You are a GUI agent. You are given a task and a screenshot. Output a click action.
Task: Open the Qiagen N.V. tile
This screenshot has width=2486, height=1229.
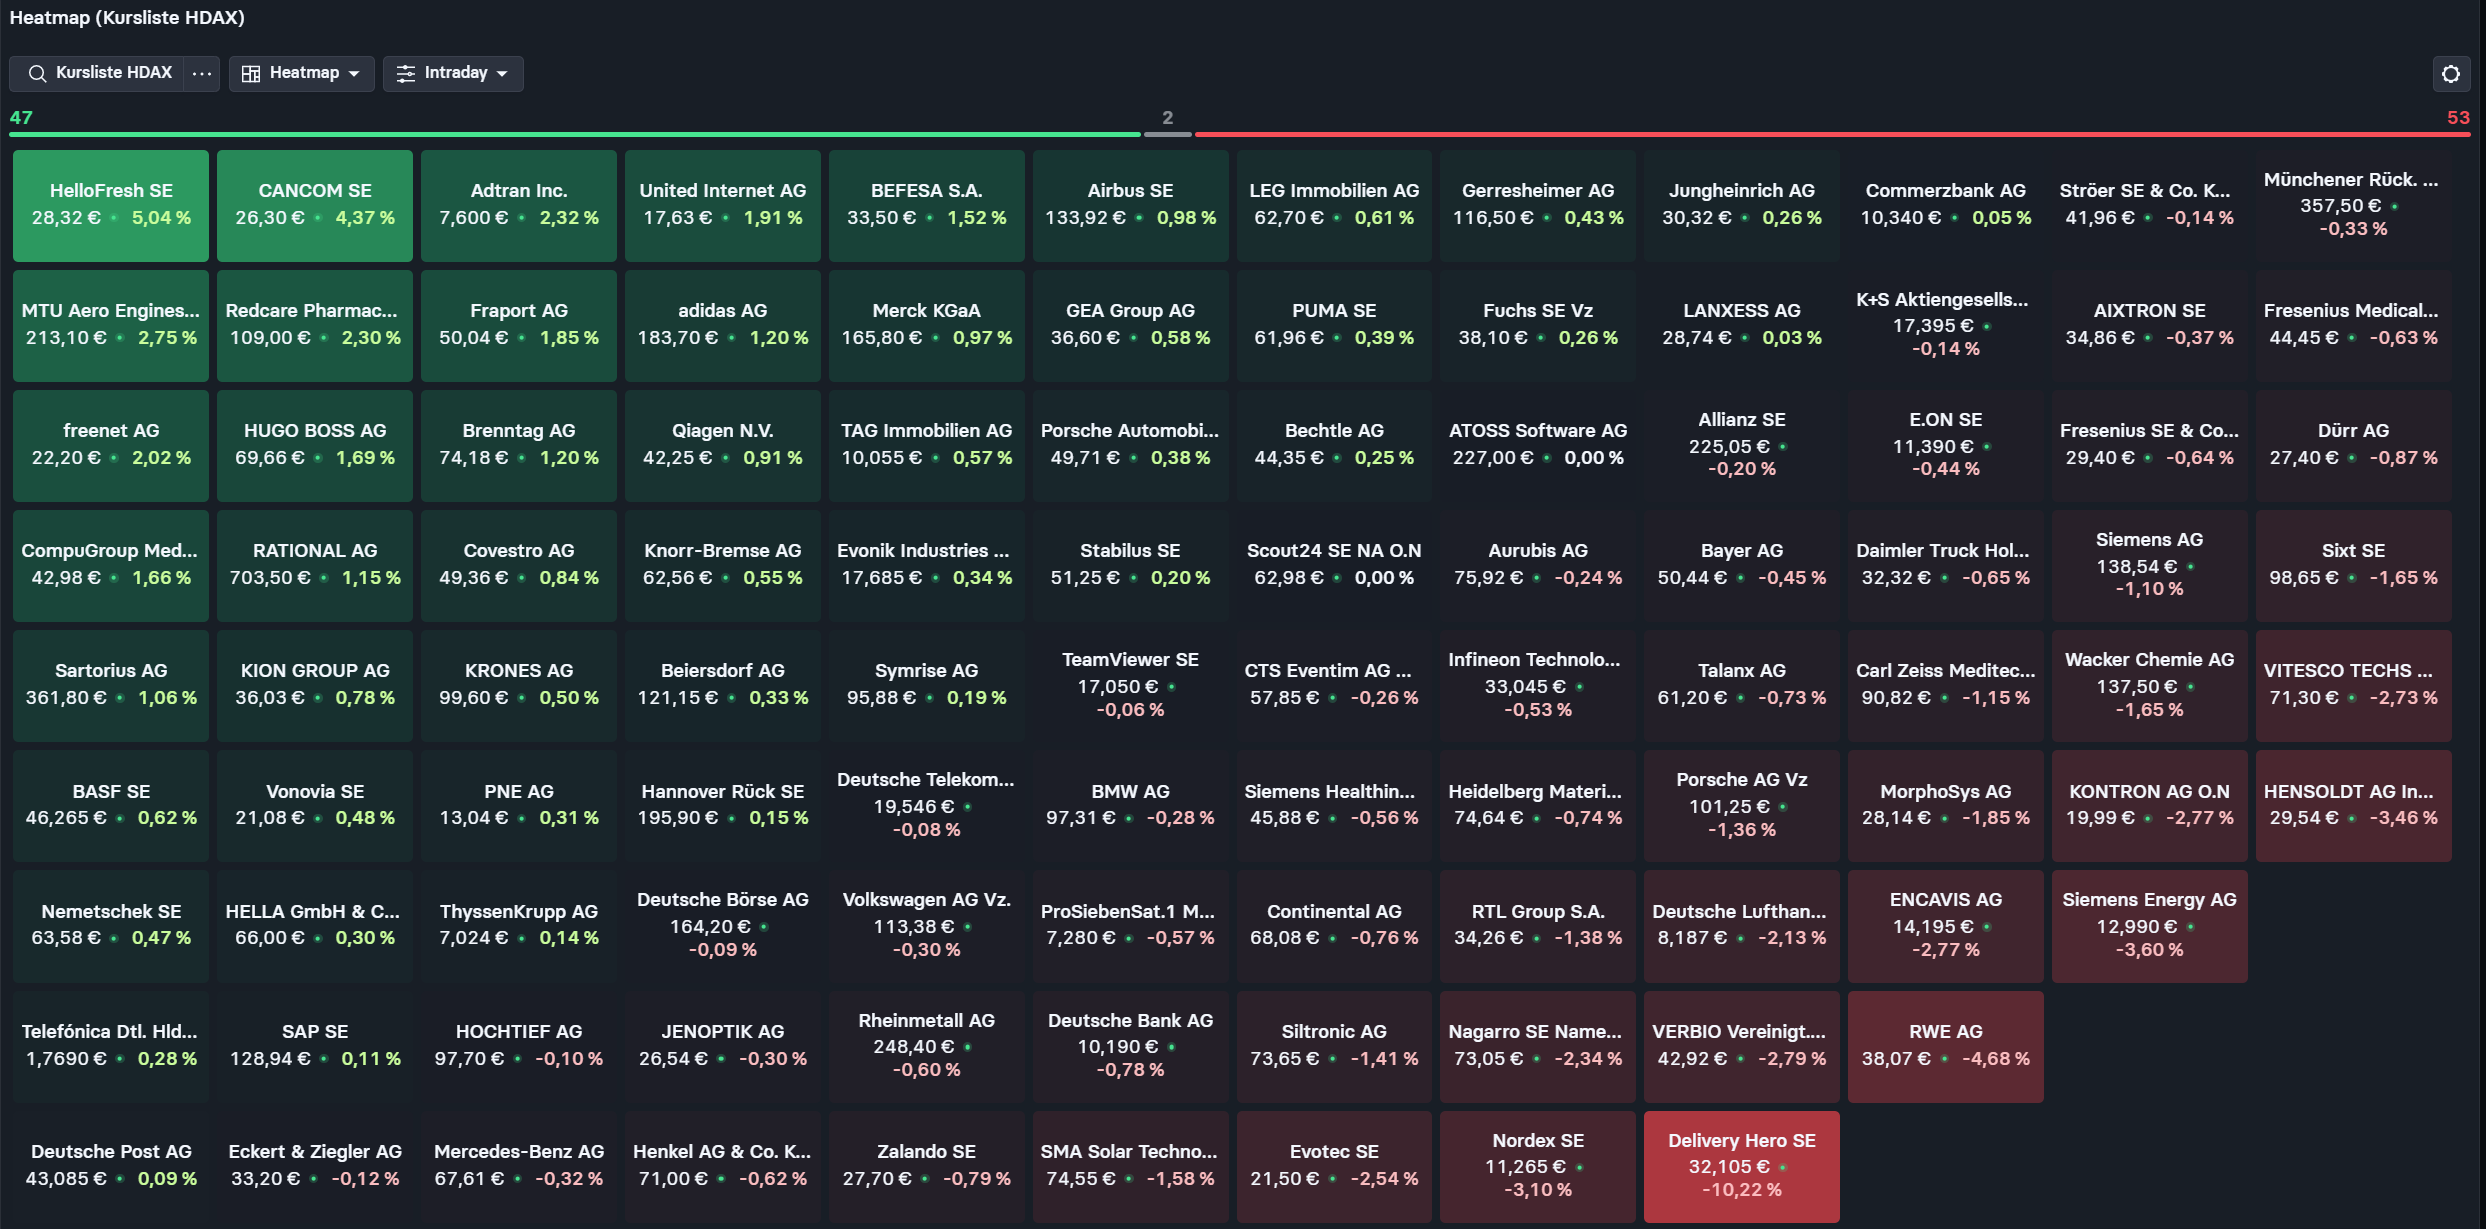(723, 445)
